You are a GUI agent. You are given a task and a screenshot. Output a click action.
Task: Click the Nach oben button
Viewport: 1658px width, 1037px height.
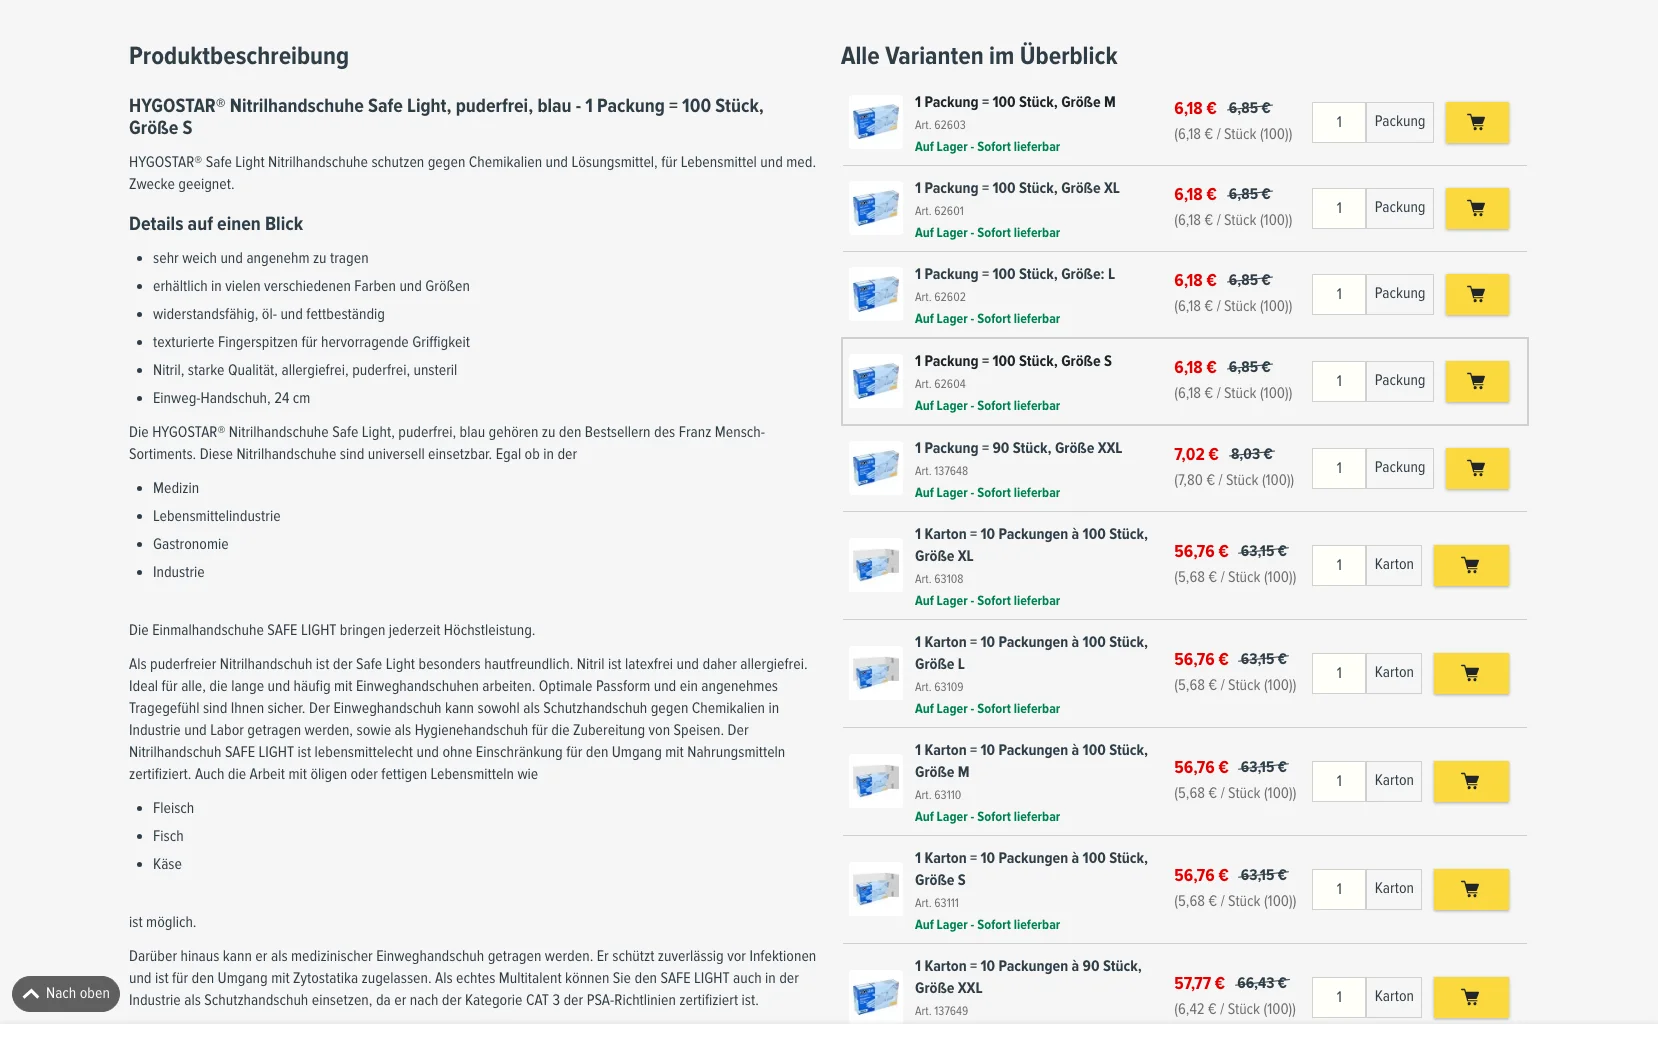click(x=66, y=994)
